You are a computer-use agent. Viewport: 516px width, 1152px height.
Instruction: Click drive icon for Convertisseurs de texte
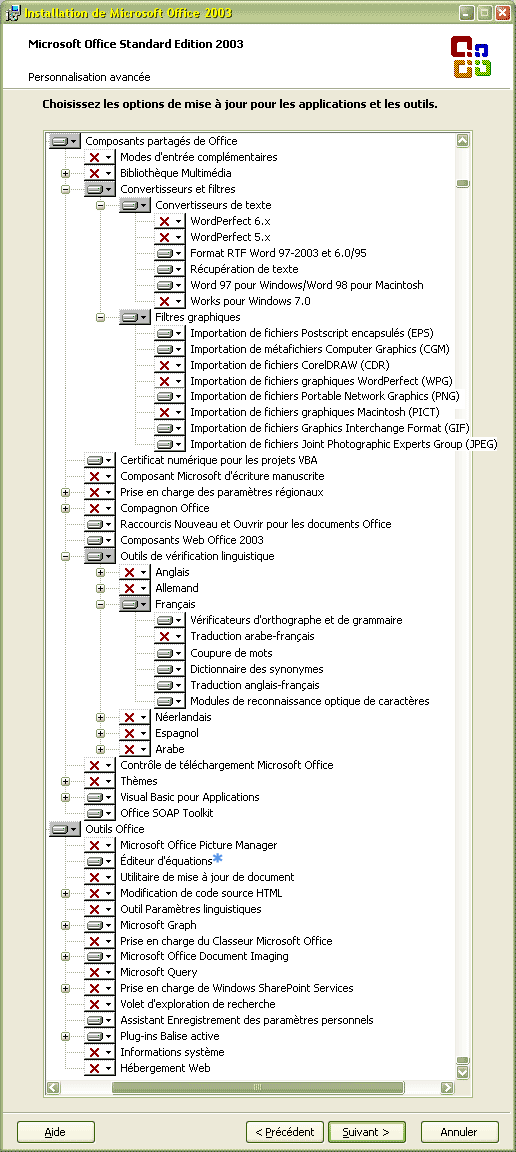tap(129, 205)
